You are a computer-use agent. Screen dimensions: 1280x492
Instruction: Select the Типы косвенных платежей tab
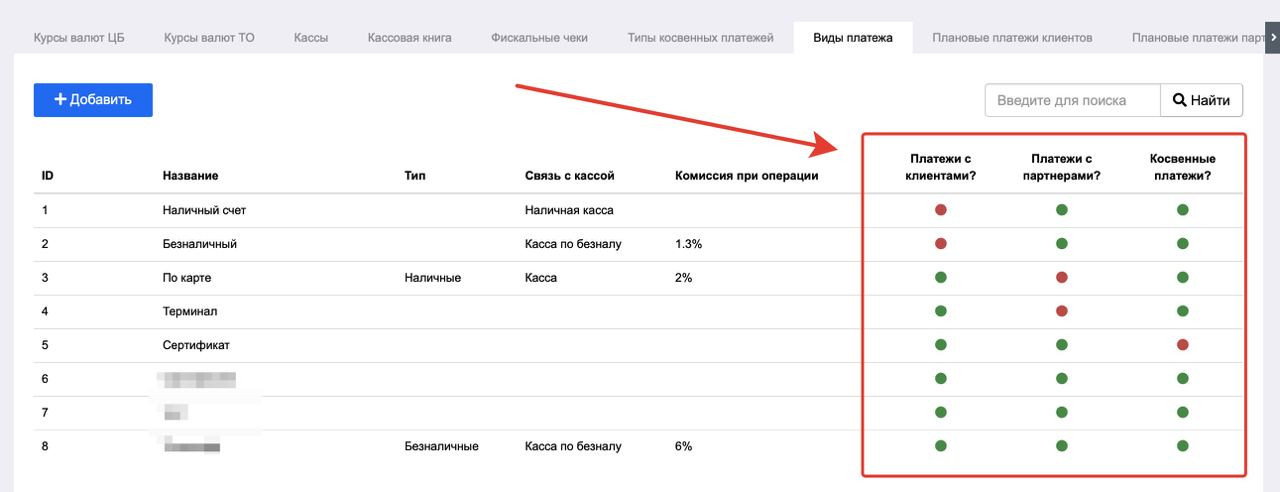click(700, 38)
